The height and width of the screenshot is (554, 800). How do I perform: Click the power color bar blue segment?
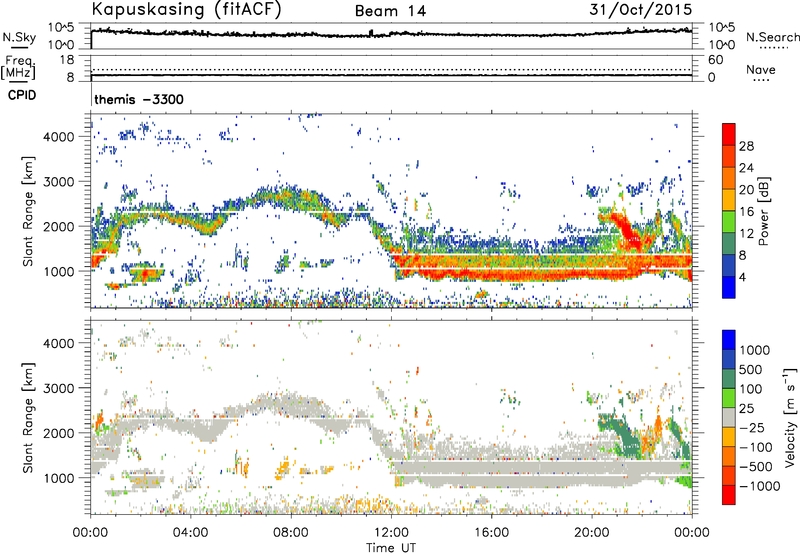[729, 288]
